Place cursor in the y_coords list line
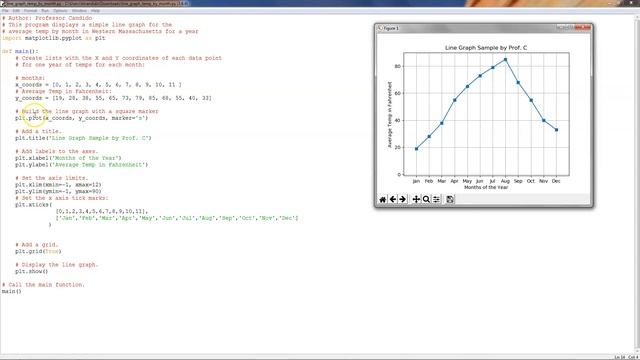Screen dimensions: 640x360 (x=113, y=98)
